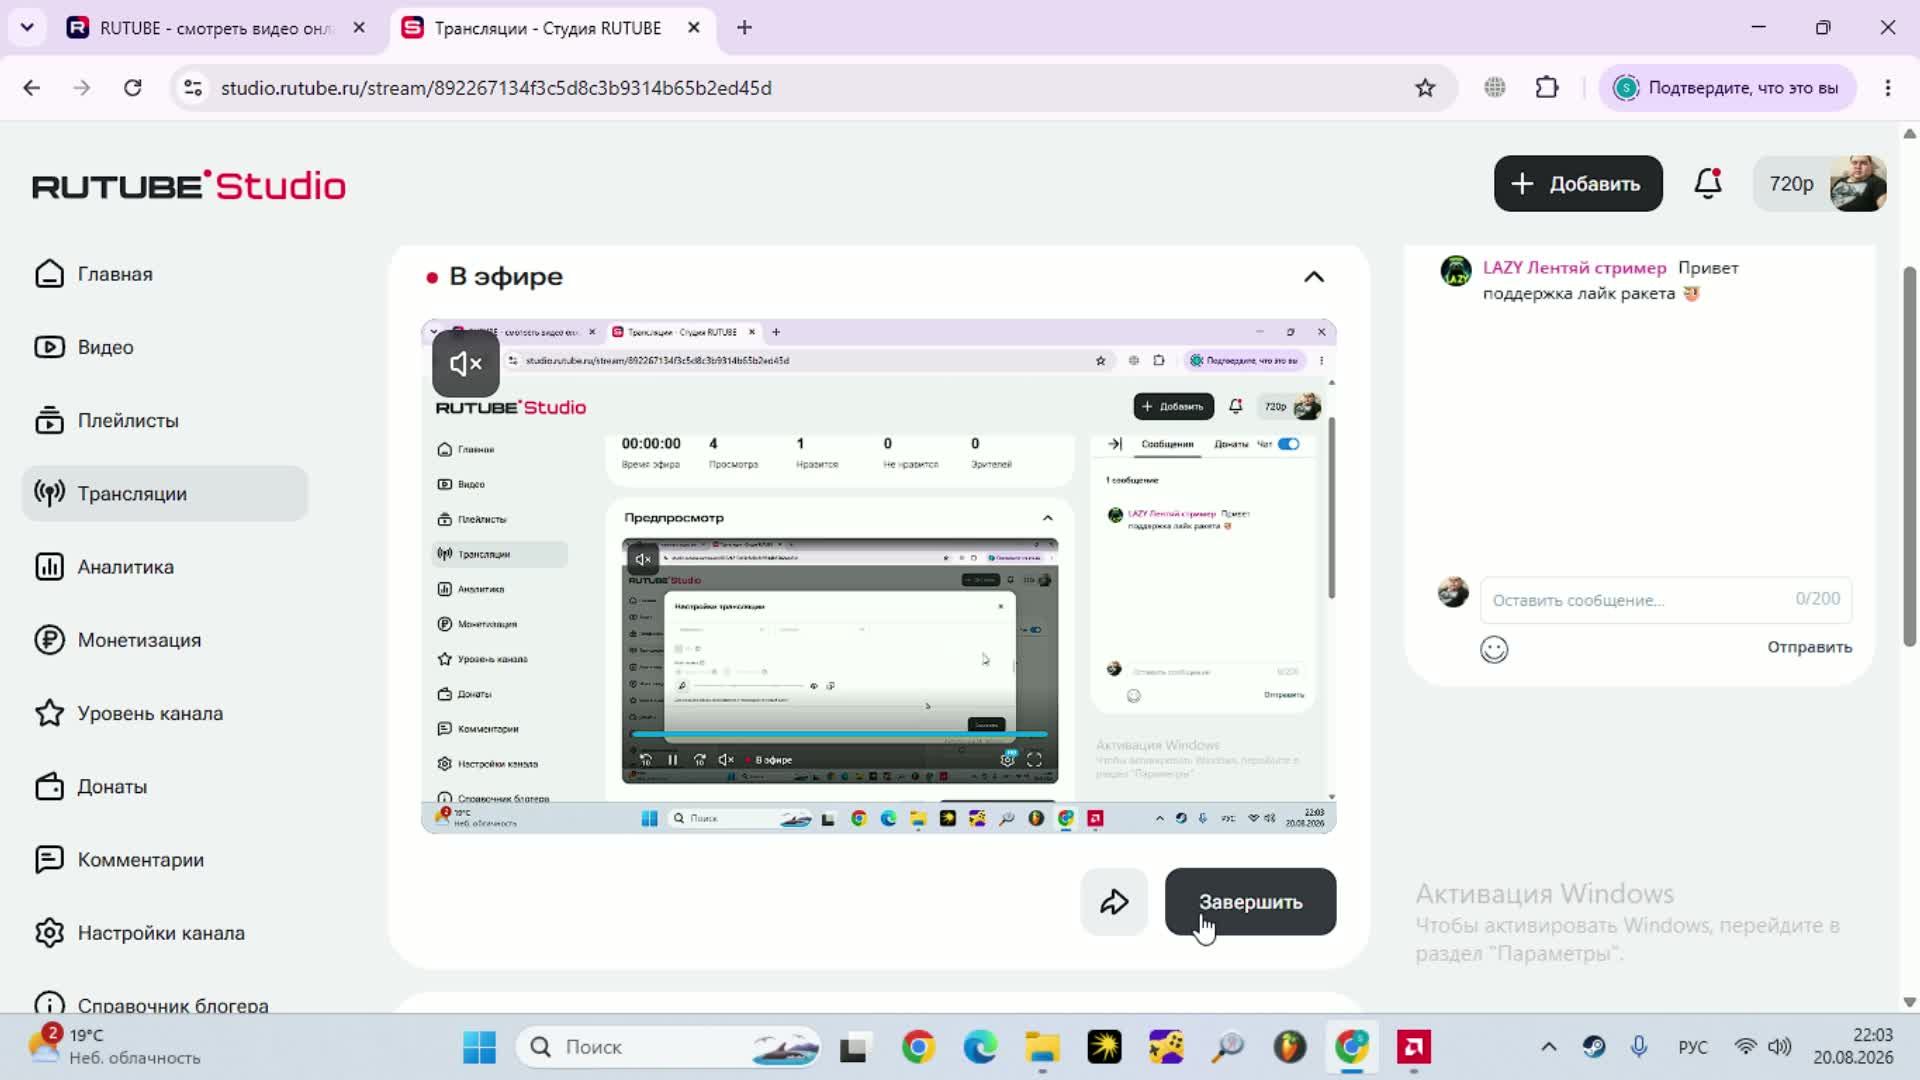Click the LAZY Лентяй стример avatar
The width and height of the screenshot is (1920, 1080).
[x=1456, y=270]
